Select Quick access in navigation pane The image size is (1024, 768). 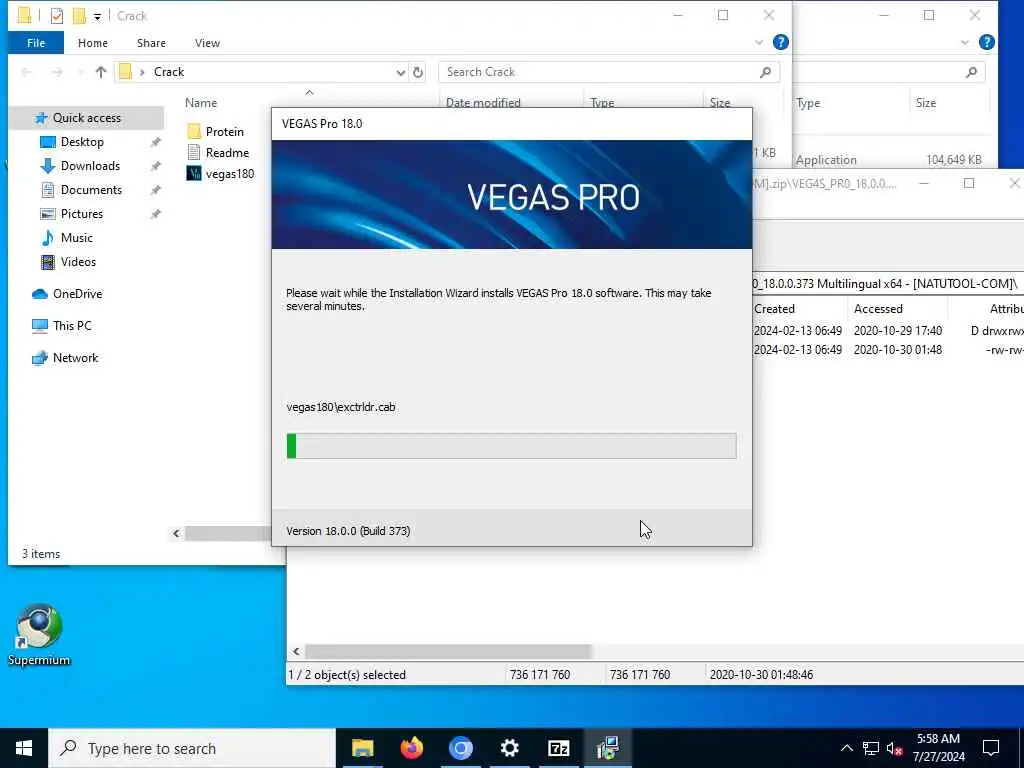87,118
